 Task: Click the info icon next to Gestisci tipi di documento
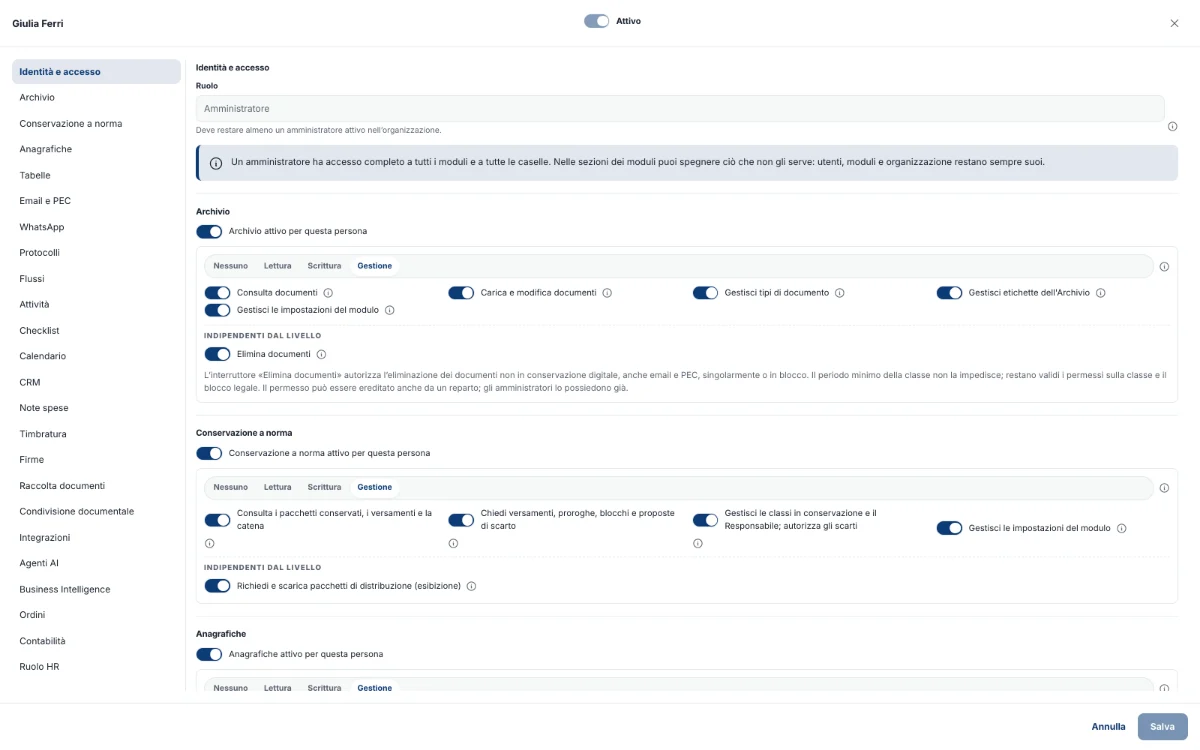[x=839, y=293]
